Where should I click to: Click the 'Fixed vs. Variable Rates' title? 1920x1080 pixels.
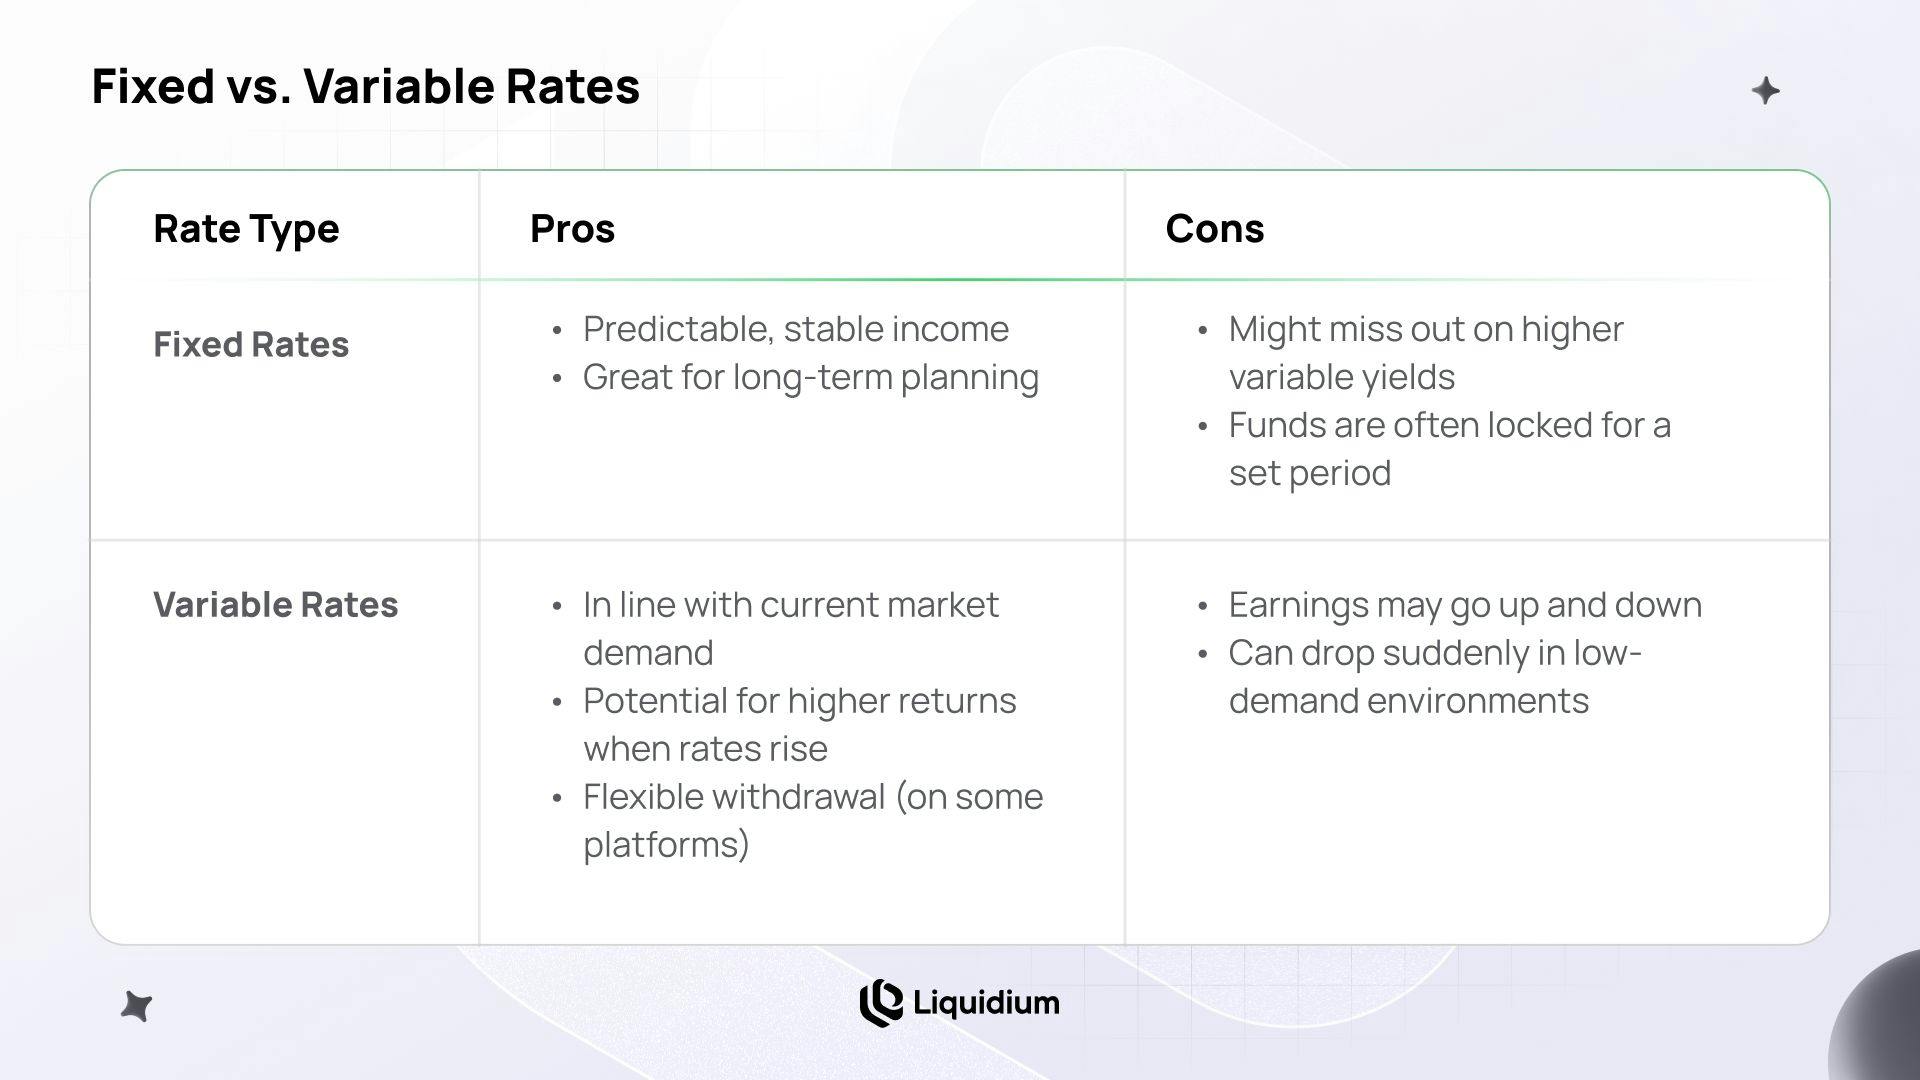coord(366,86)
